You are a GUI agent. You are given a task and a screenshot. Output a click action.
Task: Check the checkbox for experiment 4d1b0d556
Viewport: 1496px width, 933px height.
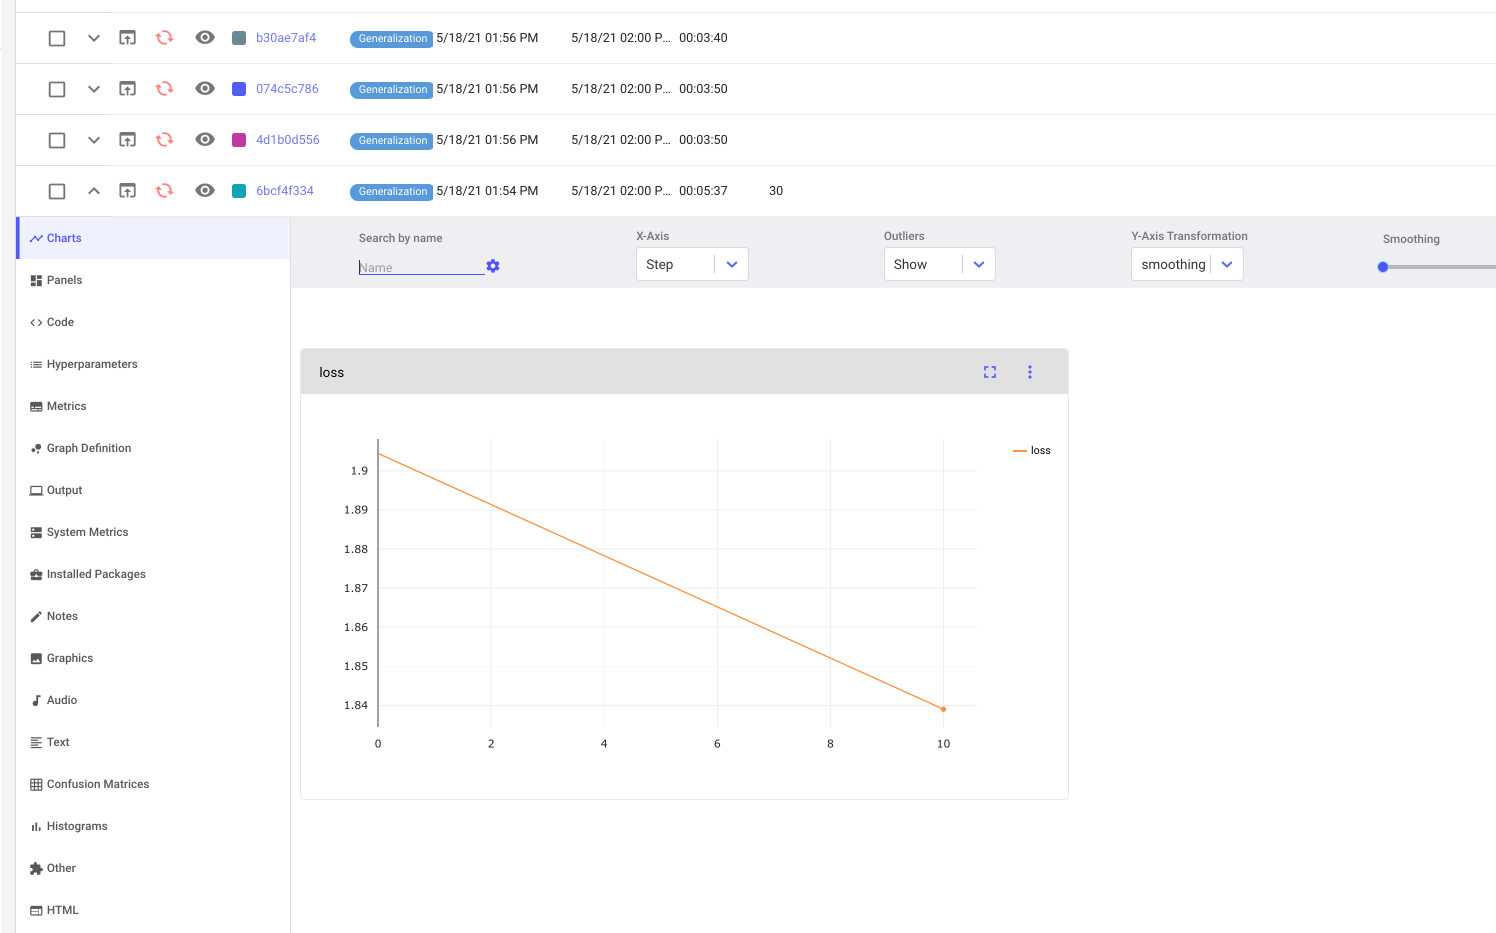pos(57,139)
